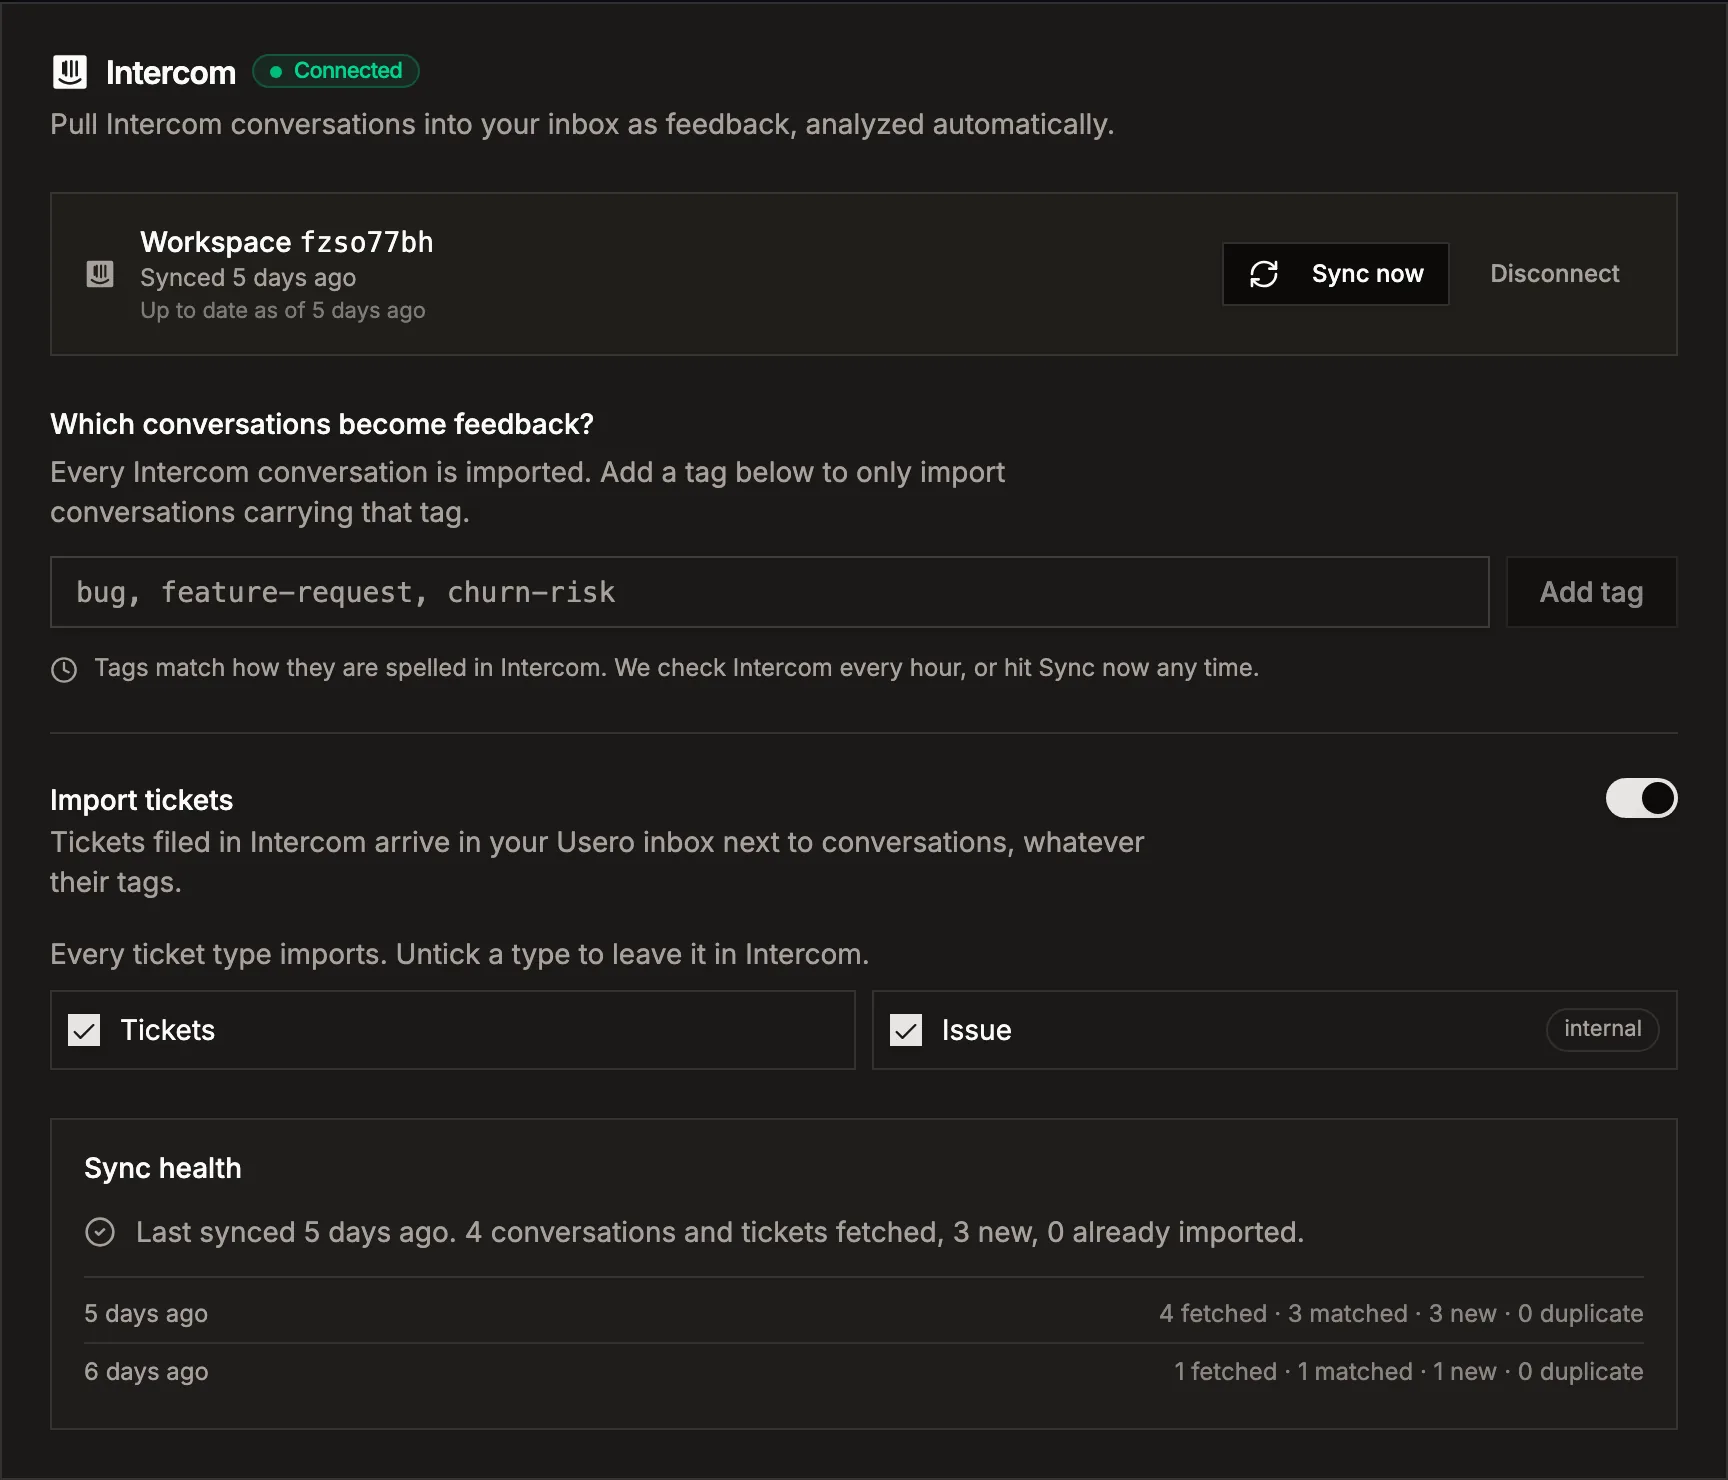The width and height of the screenshot is (1728, 1480).
Task: Disconnect the Intercom workspace
Action: click(1554, 274)
